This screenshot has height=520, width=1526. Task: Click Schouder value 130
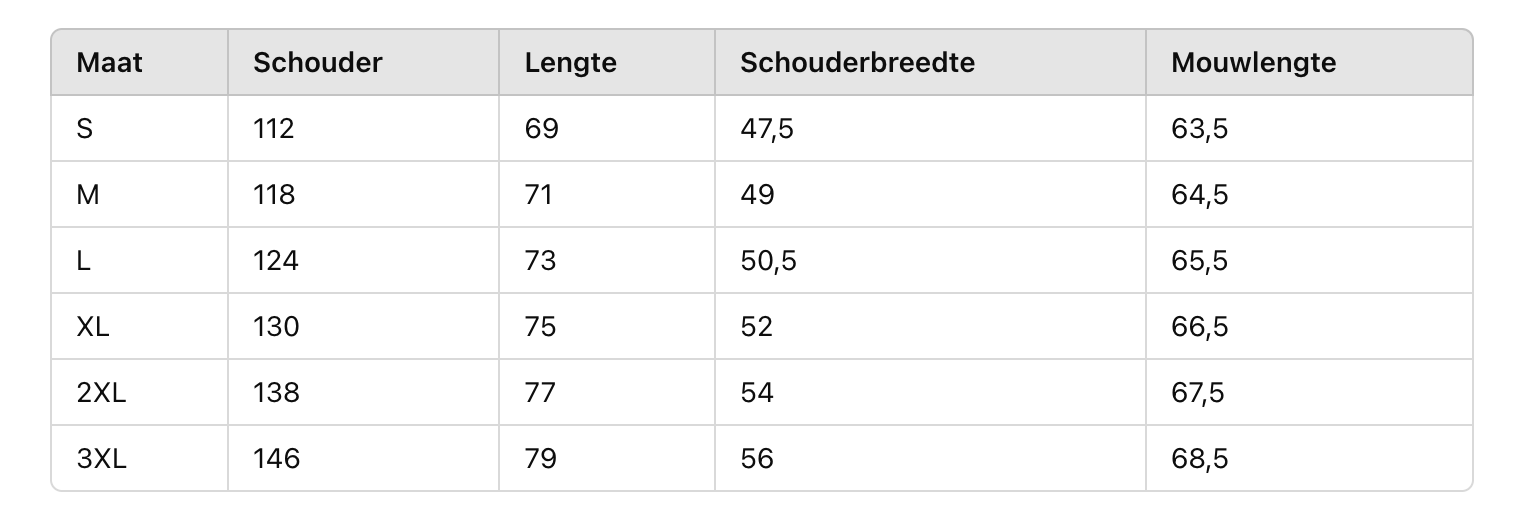(x=276, y=327)
